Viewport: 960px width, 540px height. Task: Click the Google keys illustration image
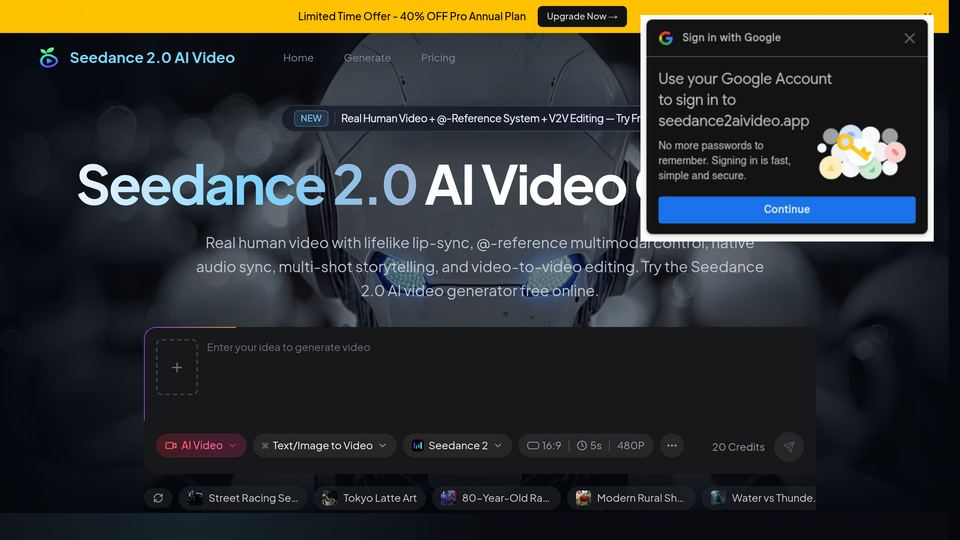[861, 152]
